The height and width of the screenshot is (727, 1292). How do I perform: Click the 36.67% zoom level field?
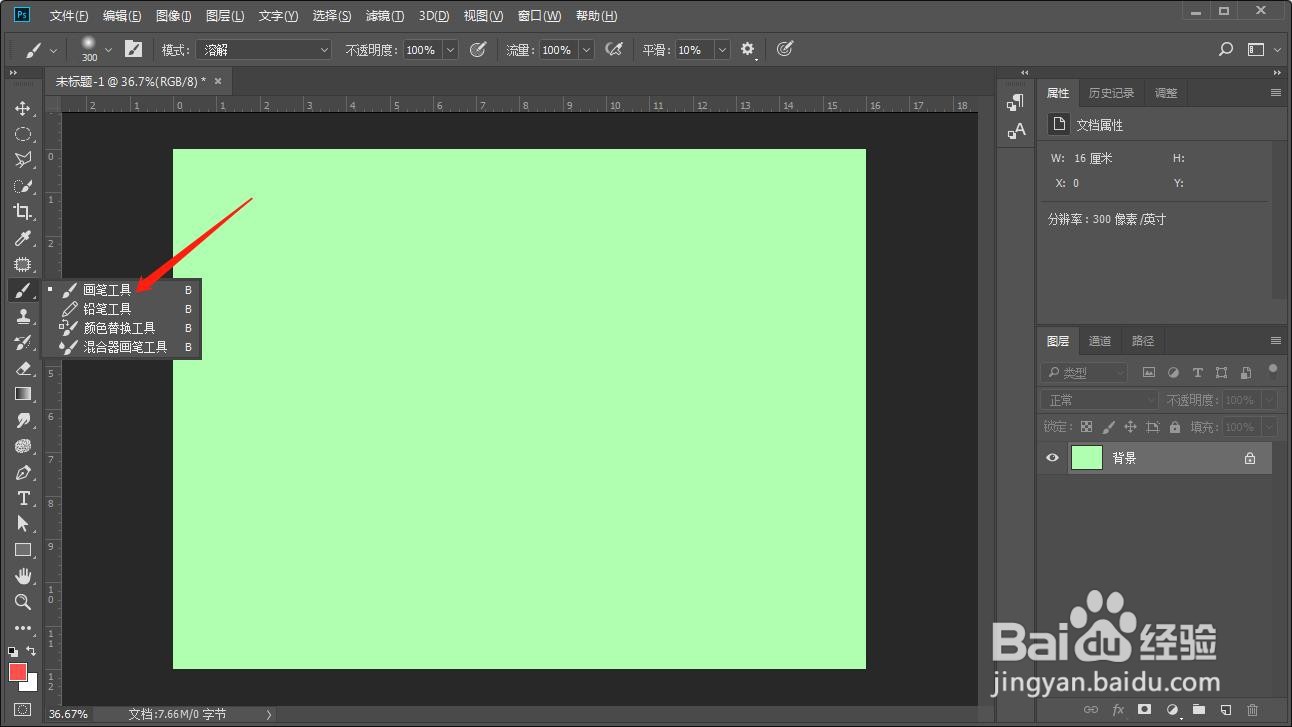pyautogui.click(x=68, y=714)
